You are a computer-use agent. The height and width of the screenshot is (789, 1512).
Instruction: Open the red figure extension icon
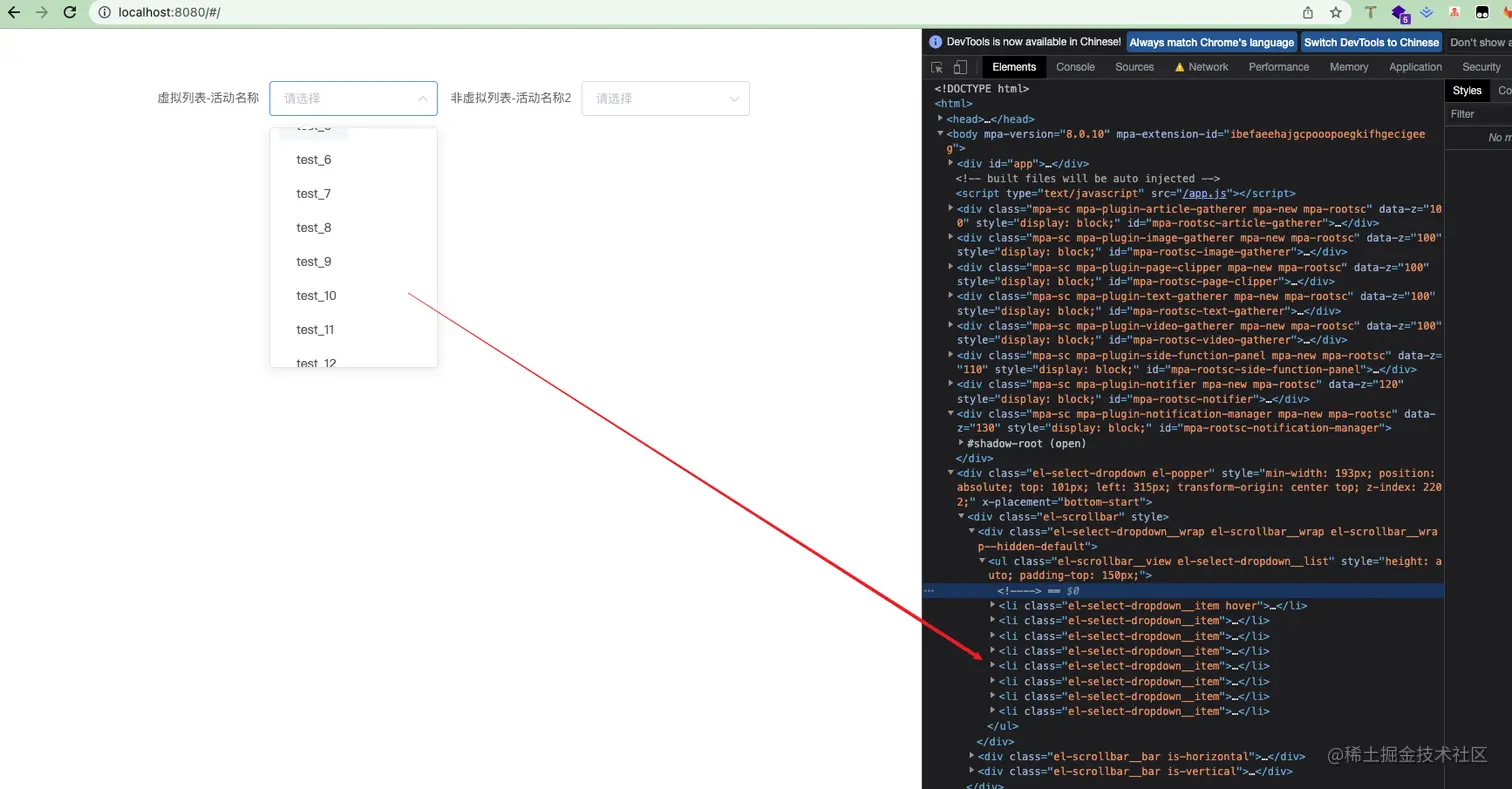tap(1454, 12)
